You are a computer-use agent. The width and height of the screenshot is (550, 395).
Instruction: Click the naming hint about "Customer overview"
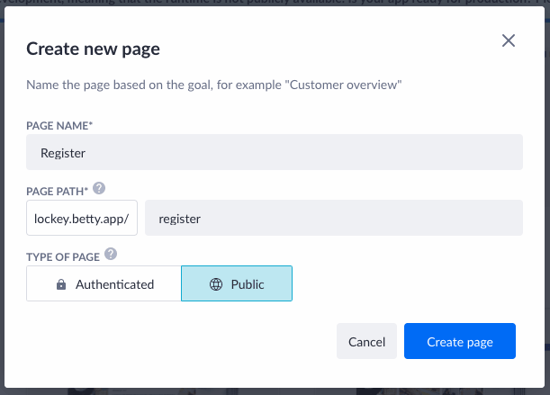pos(214,85)
